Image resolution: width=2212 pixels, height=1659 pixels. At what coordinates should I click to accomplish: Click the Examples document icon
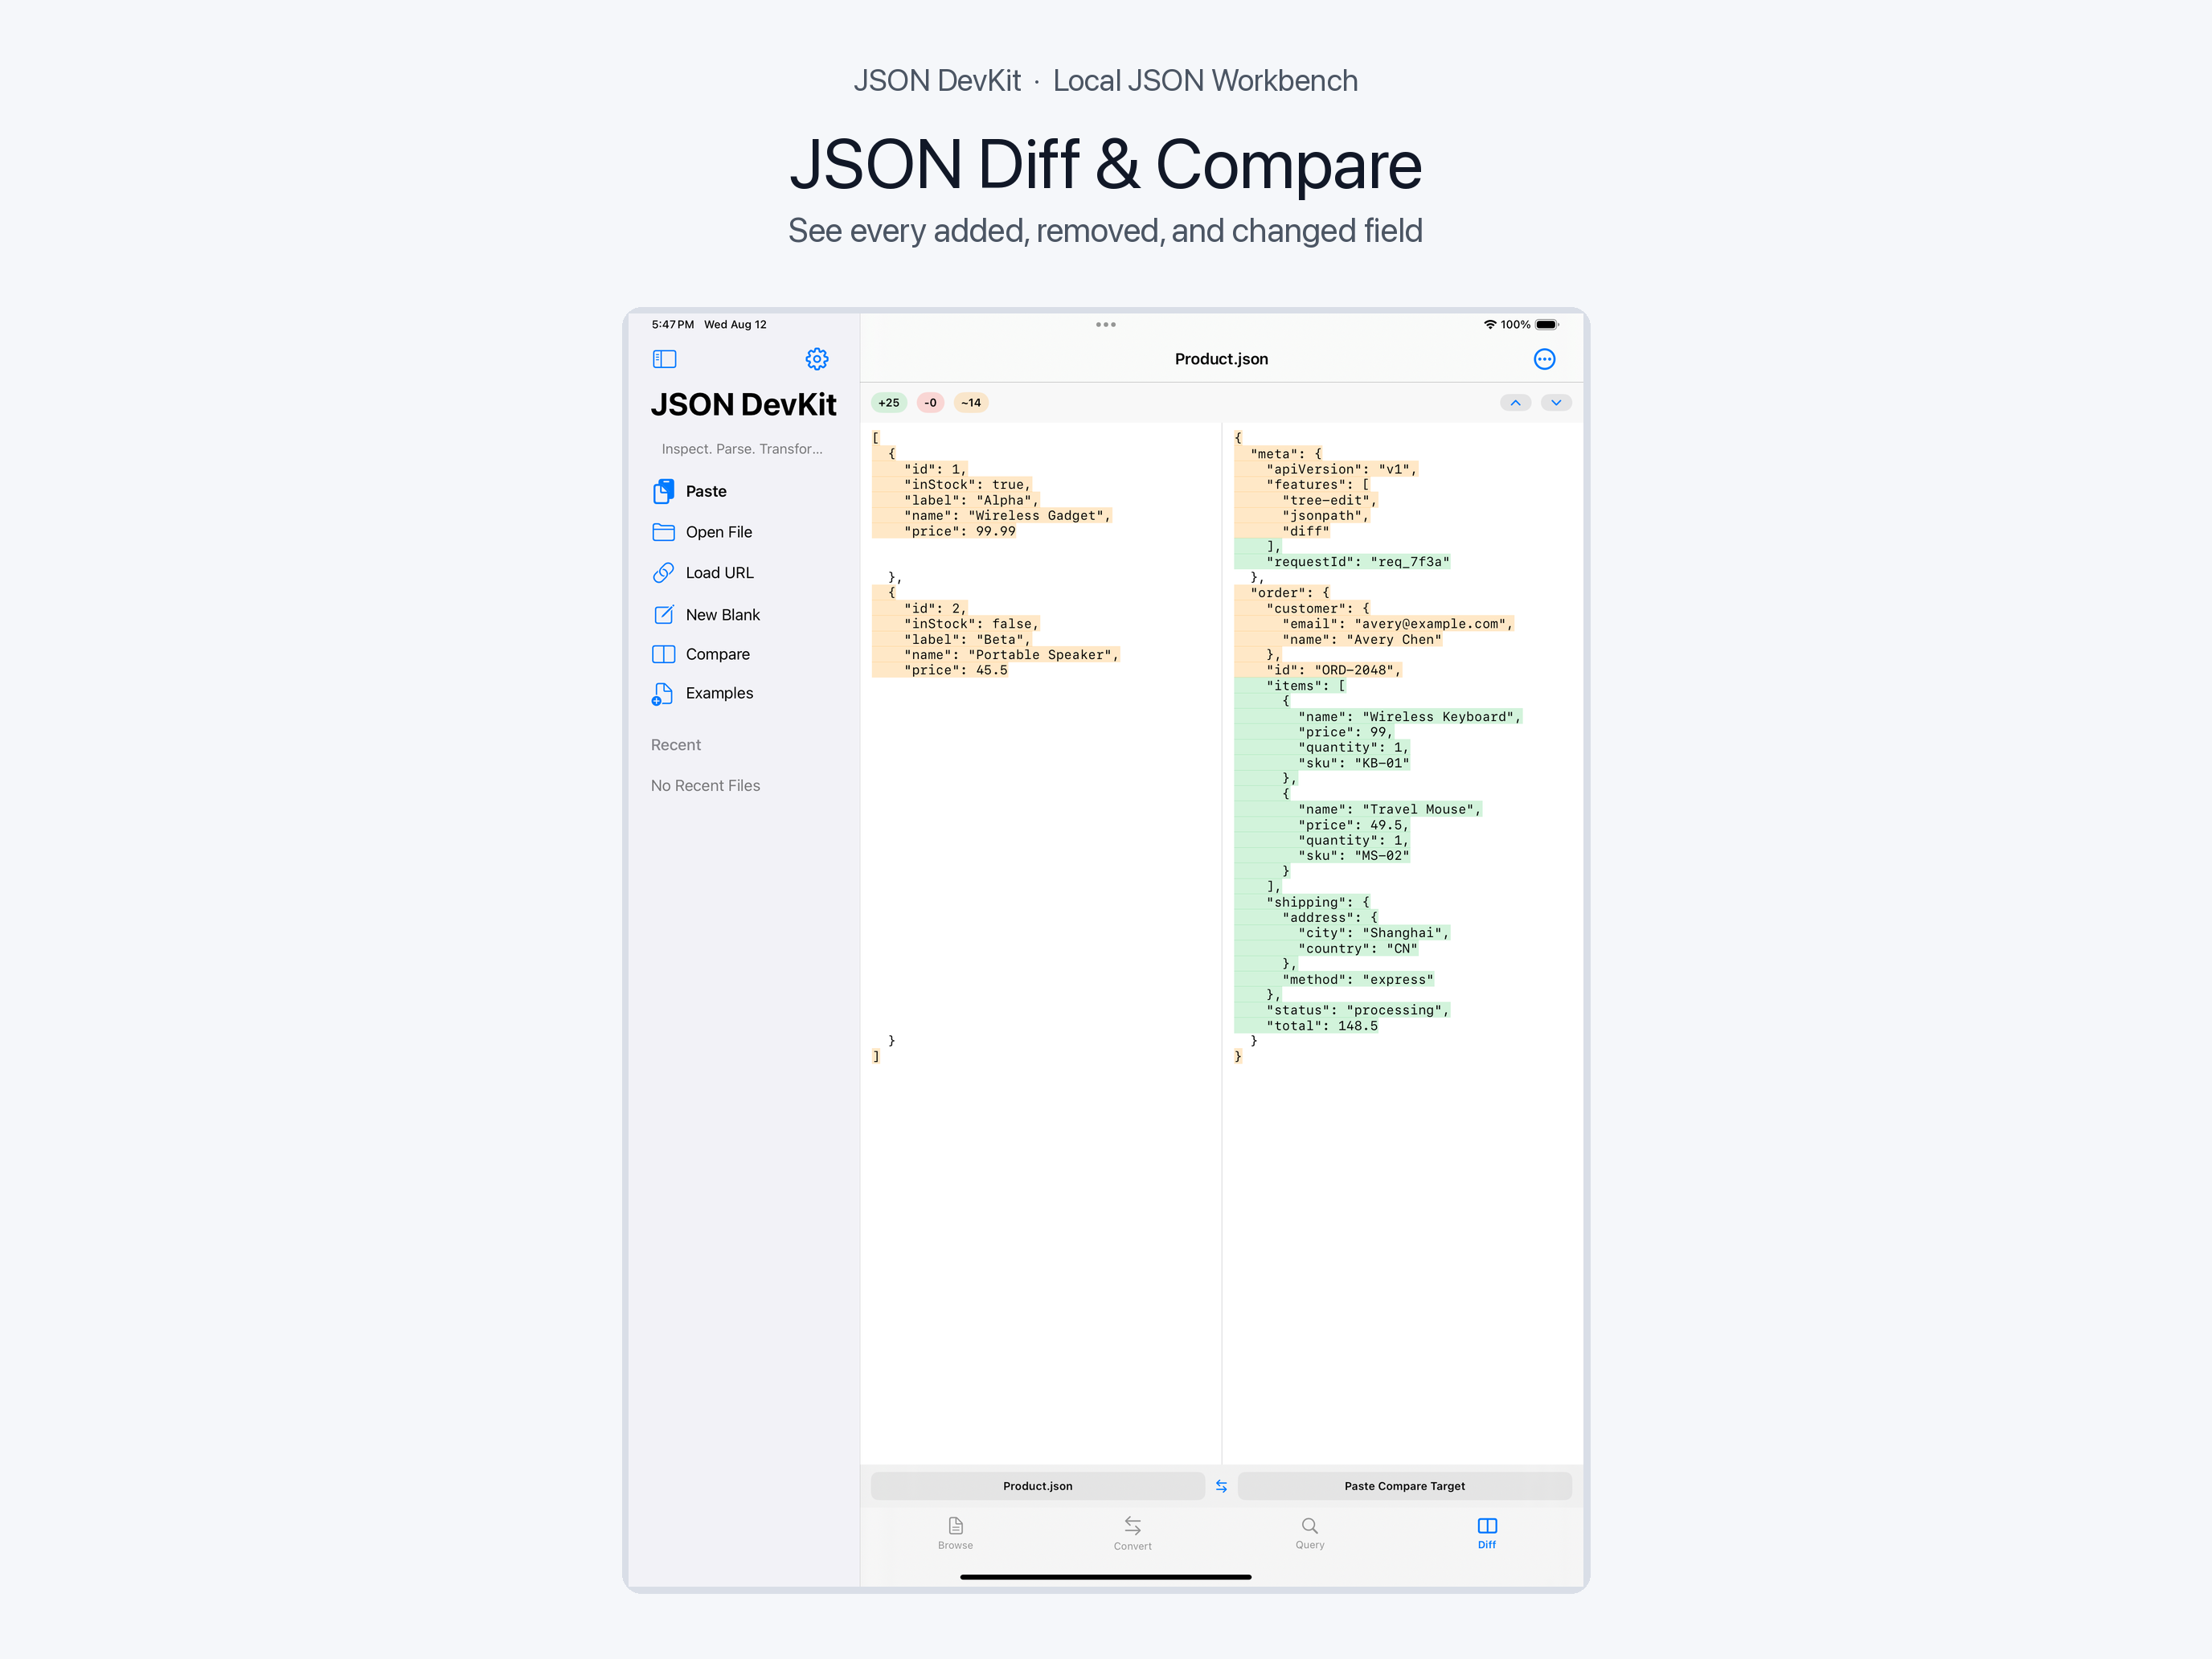point(663,693)
